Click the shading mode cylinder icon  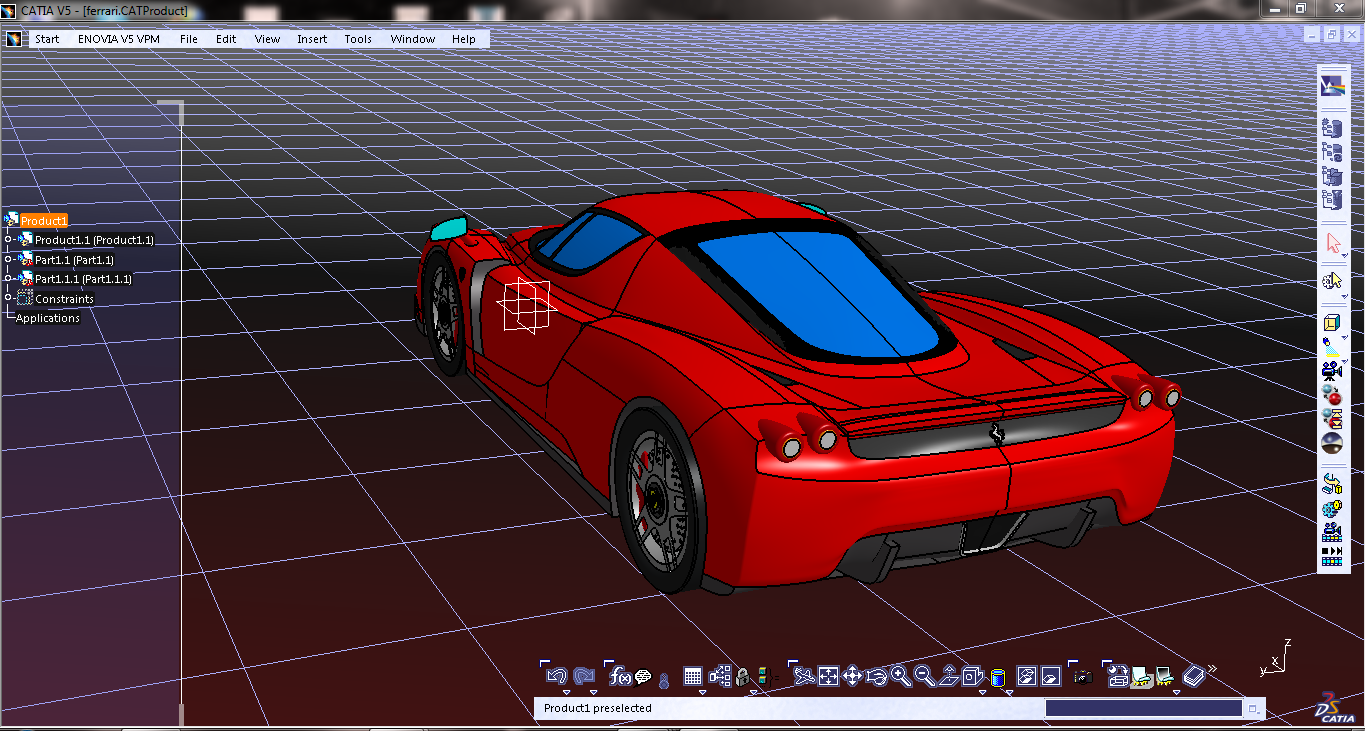click(998, 678)
